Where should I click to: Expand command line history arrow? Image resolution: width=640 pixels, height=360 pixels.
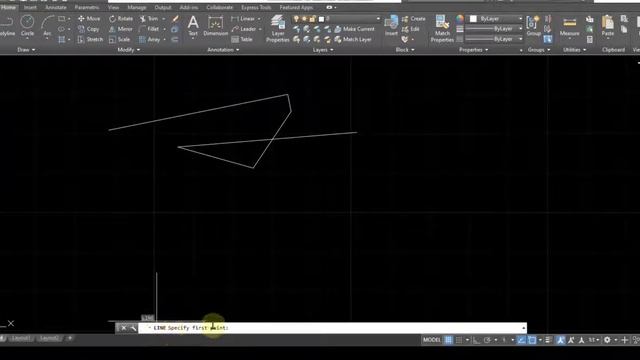tap(524, 328)
